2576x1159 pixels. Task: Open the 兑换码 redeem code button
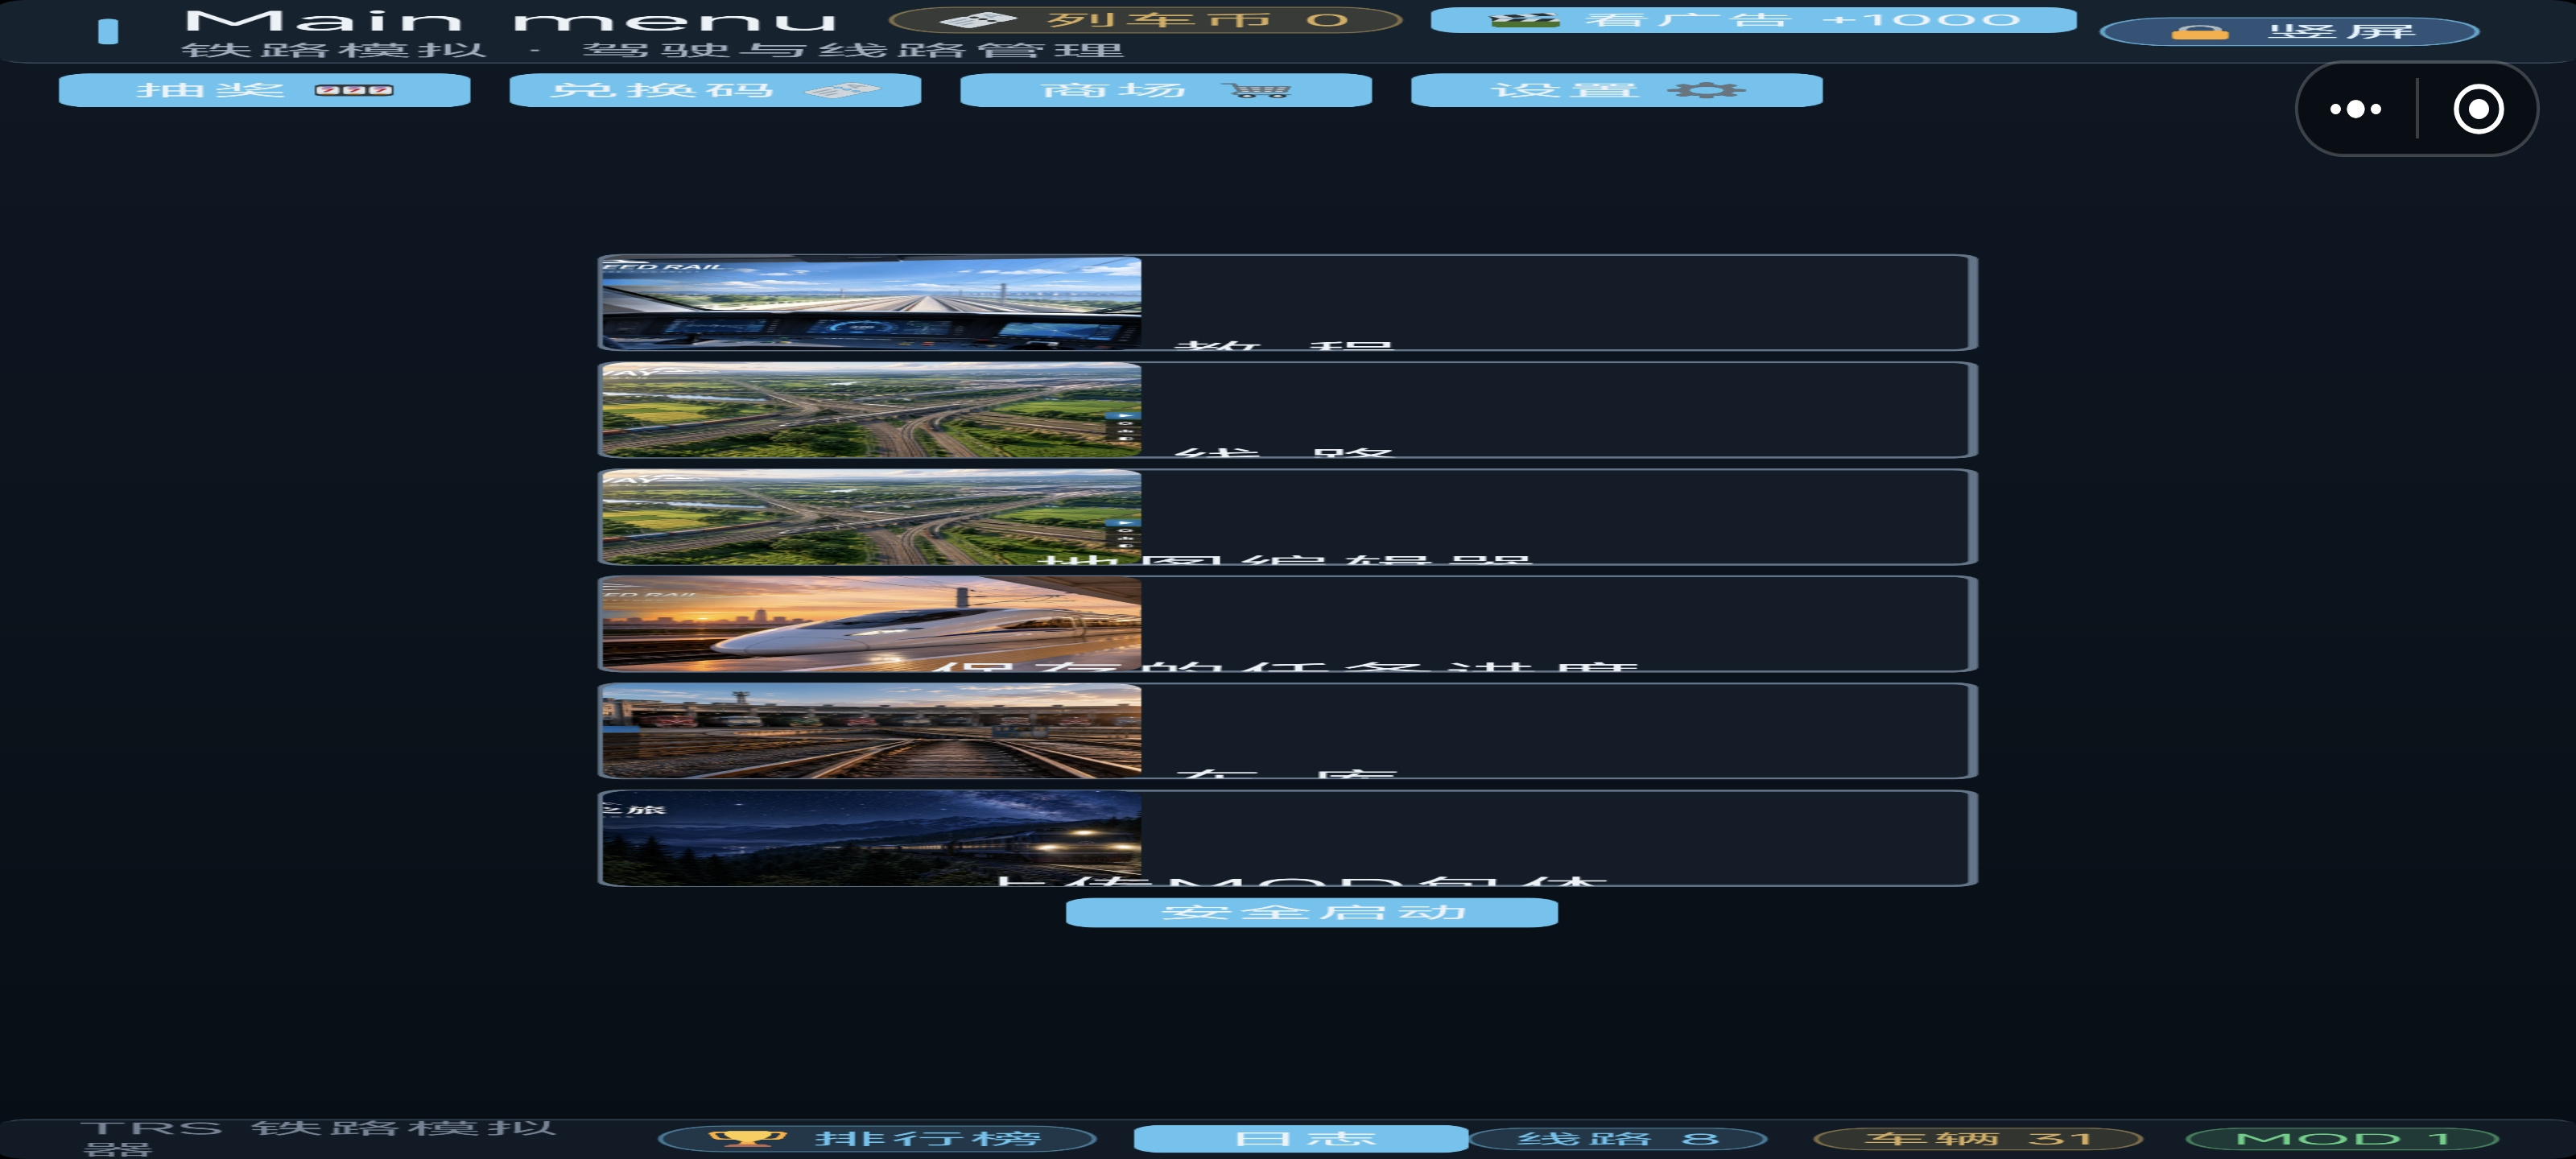[x=715, y=90]
